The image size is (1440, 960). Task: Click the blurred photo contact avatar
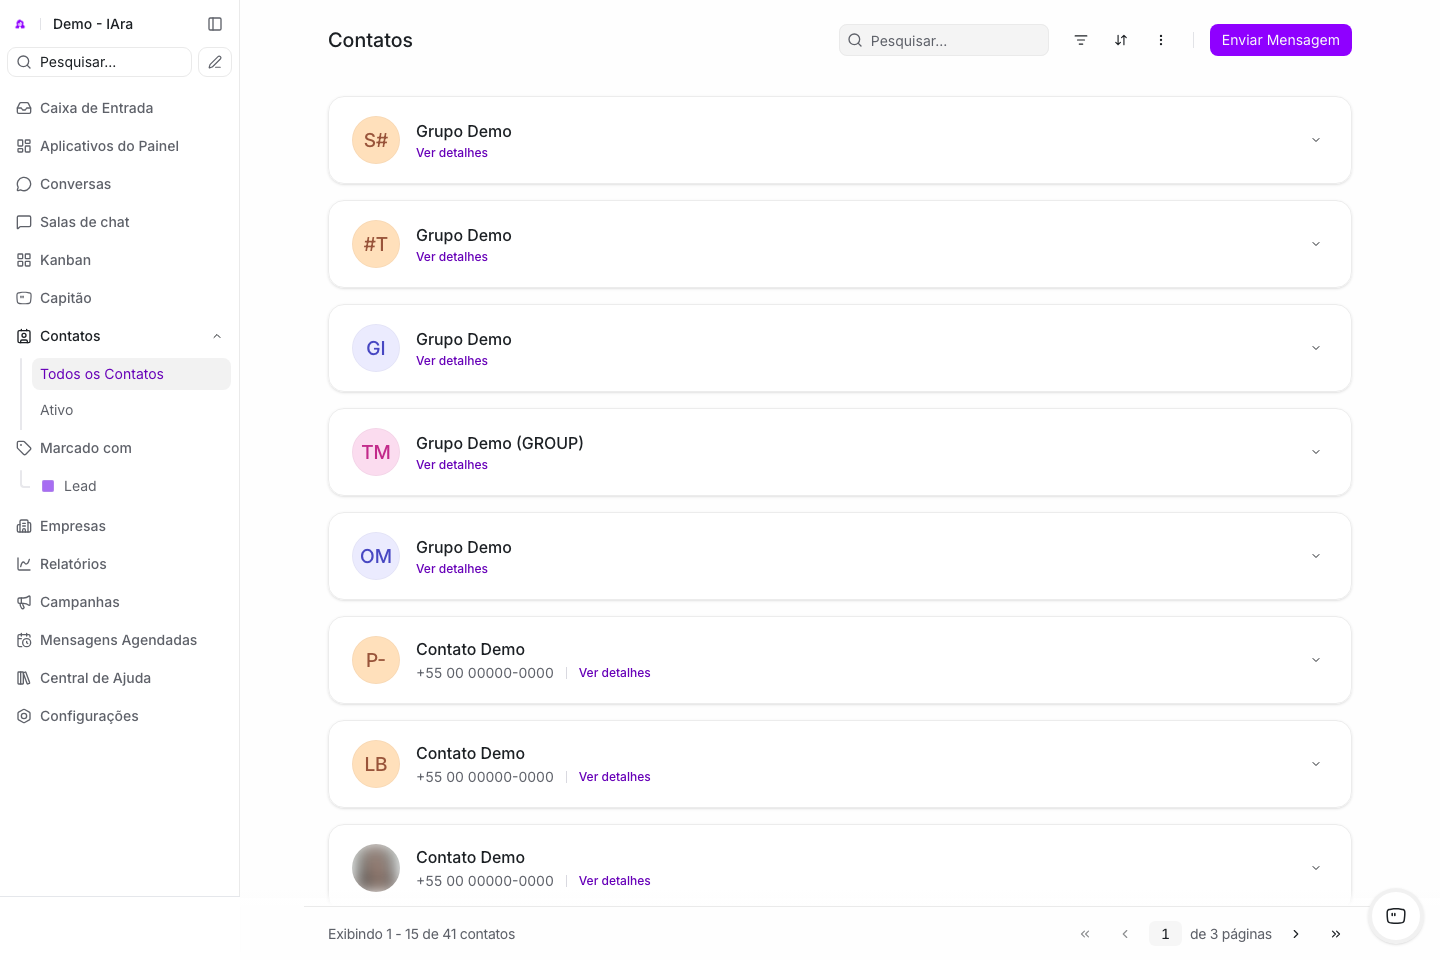[376, 868]
